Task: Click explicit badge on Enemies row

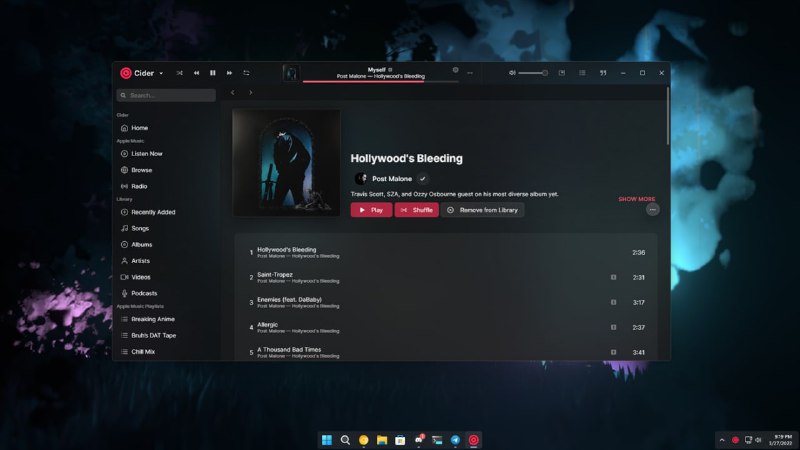Action: point(613,302)
